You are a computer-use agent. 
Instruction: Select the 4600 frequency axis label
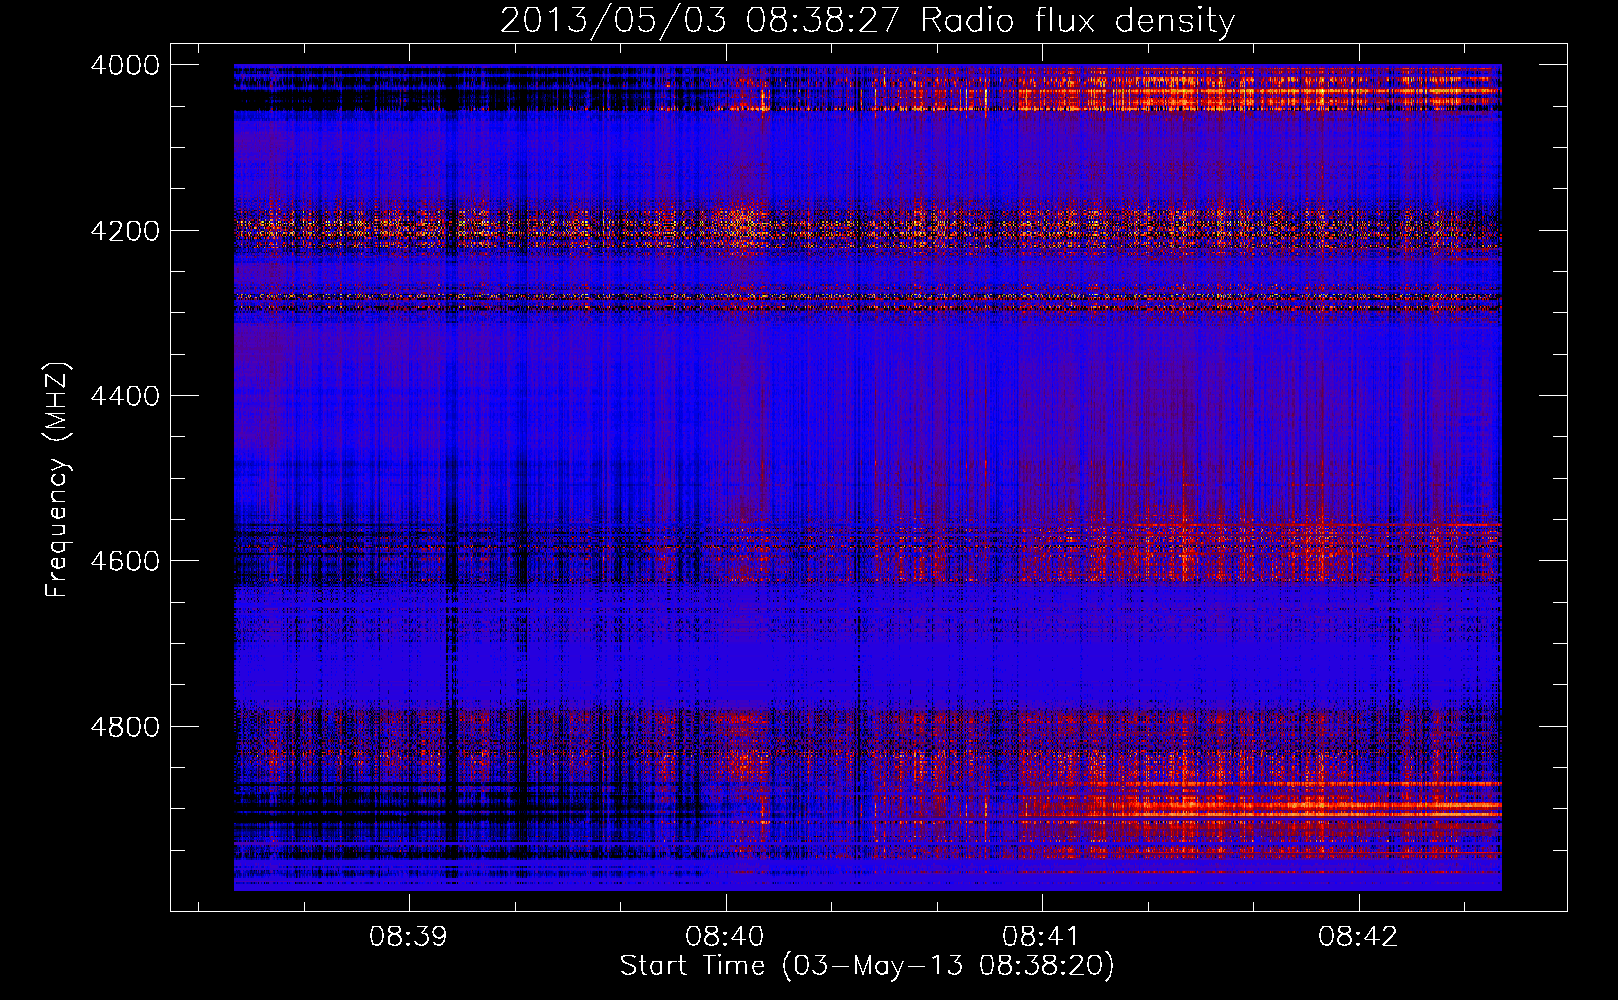(x=125, y=561)
